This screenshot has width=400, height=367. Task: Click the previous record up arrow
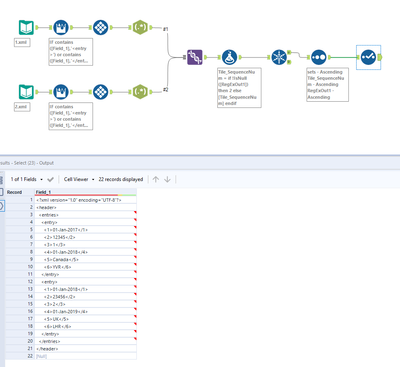tap(156, 179)
